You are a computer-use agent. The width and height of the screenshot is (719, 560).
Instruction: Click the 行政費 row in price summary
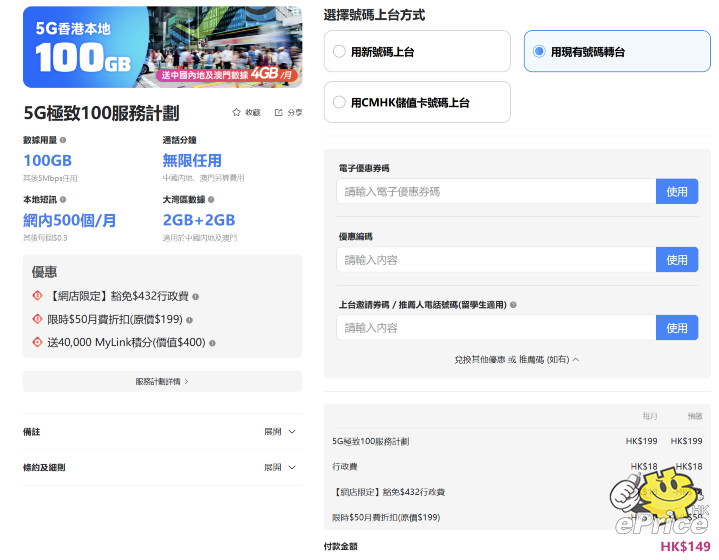pyautogui.click(x=517, y=466)
